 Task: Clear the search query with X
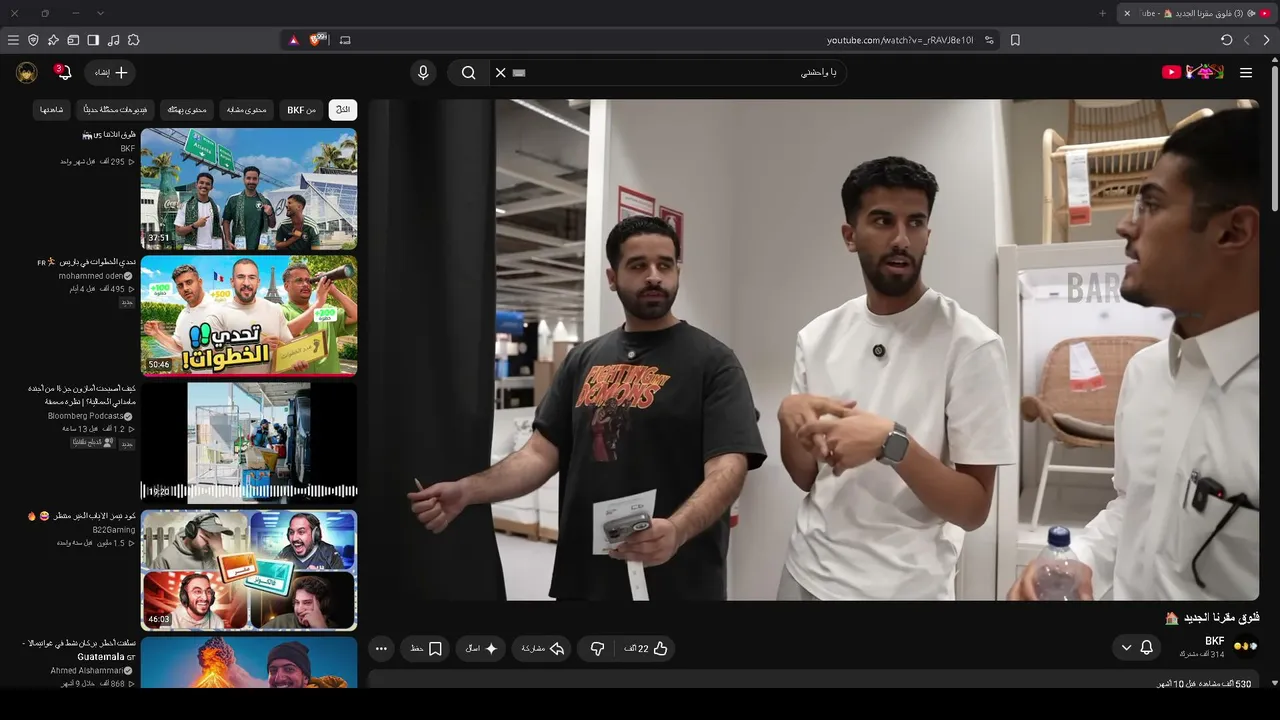pyautogui.click(x=501, y=72)
